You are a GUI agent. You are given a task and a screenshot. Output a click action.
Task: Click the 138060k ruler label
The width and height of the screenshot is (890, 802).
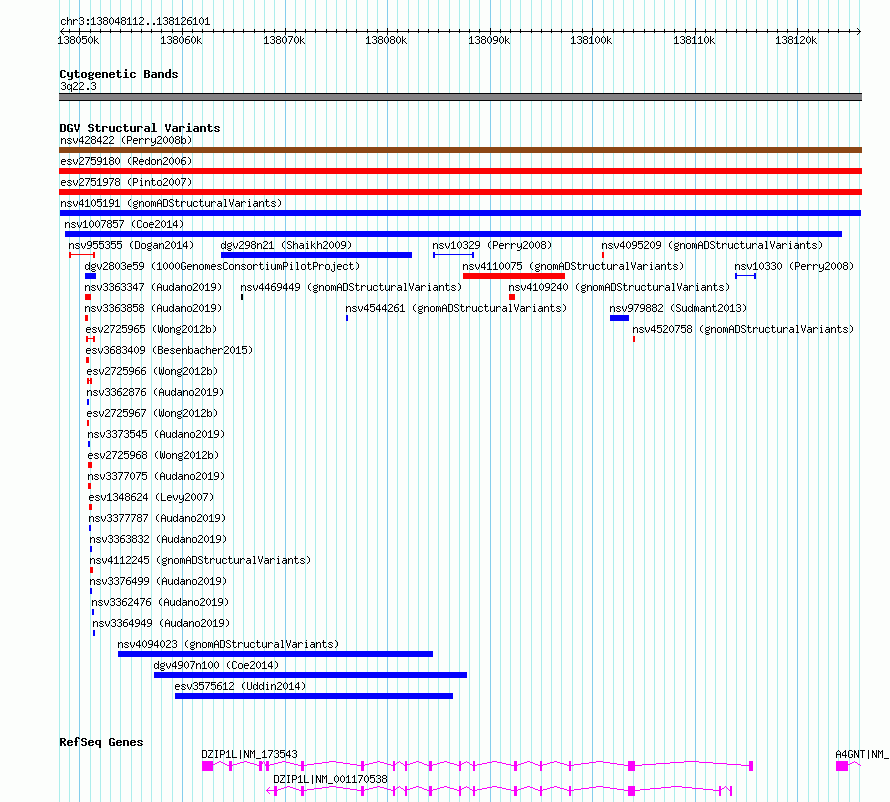[x=181, y=40]
